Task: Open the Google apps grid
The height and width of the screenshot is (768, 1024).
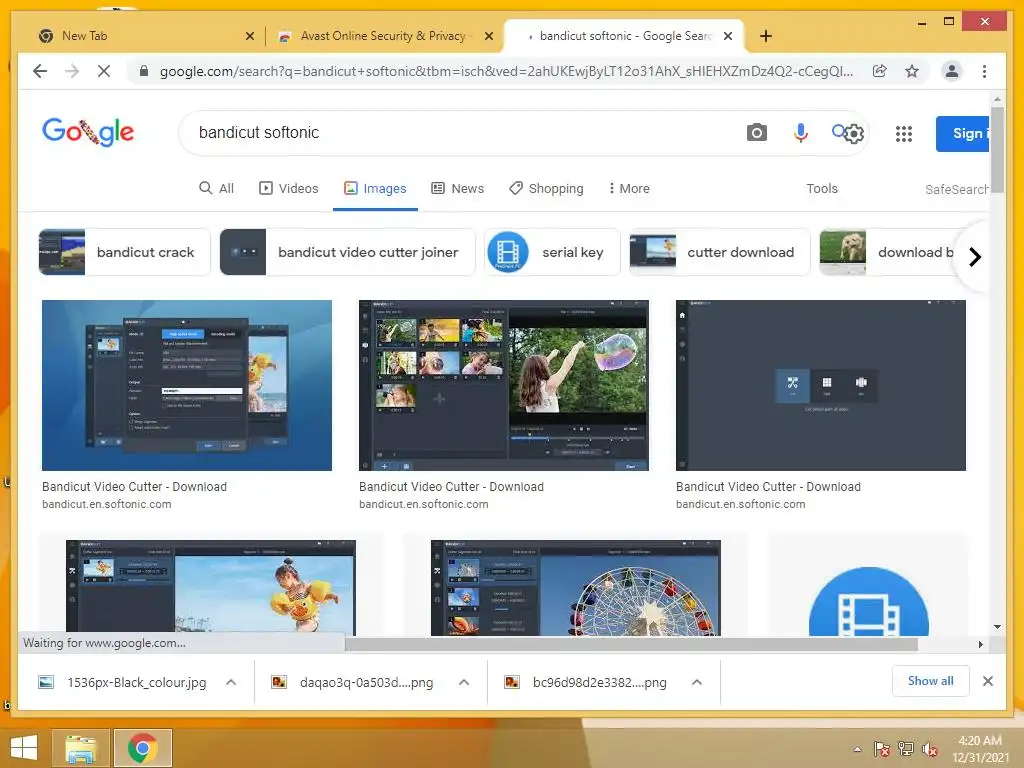Action: pos(904,134)
